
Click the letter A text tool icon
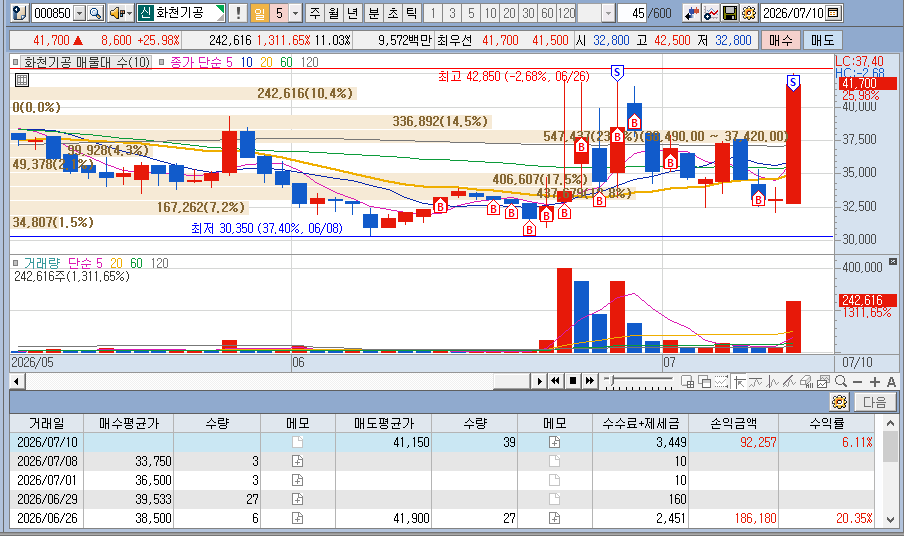[891, 382]
